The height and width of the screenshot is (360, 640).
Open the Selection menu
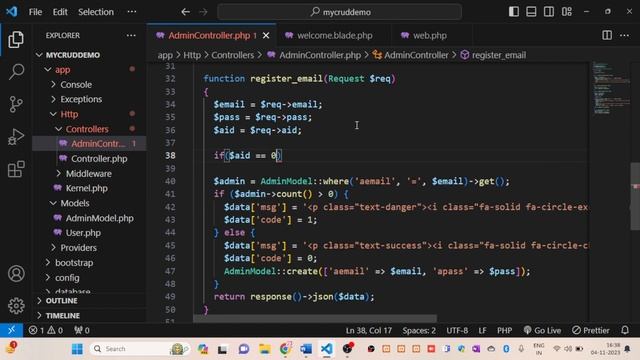(96, 12)
